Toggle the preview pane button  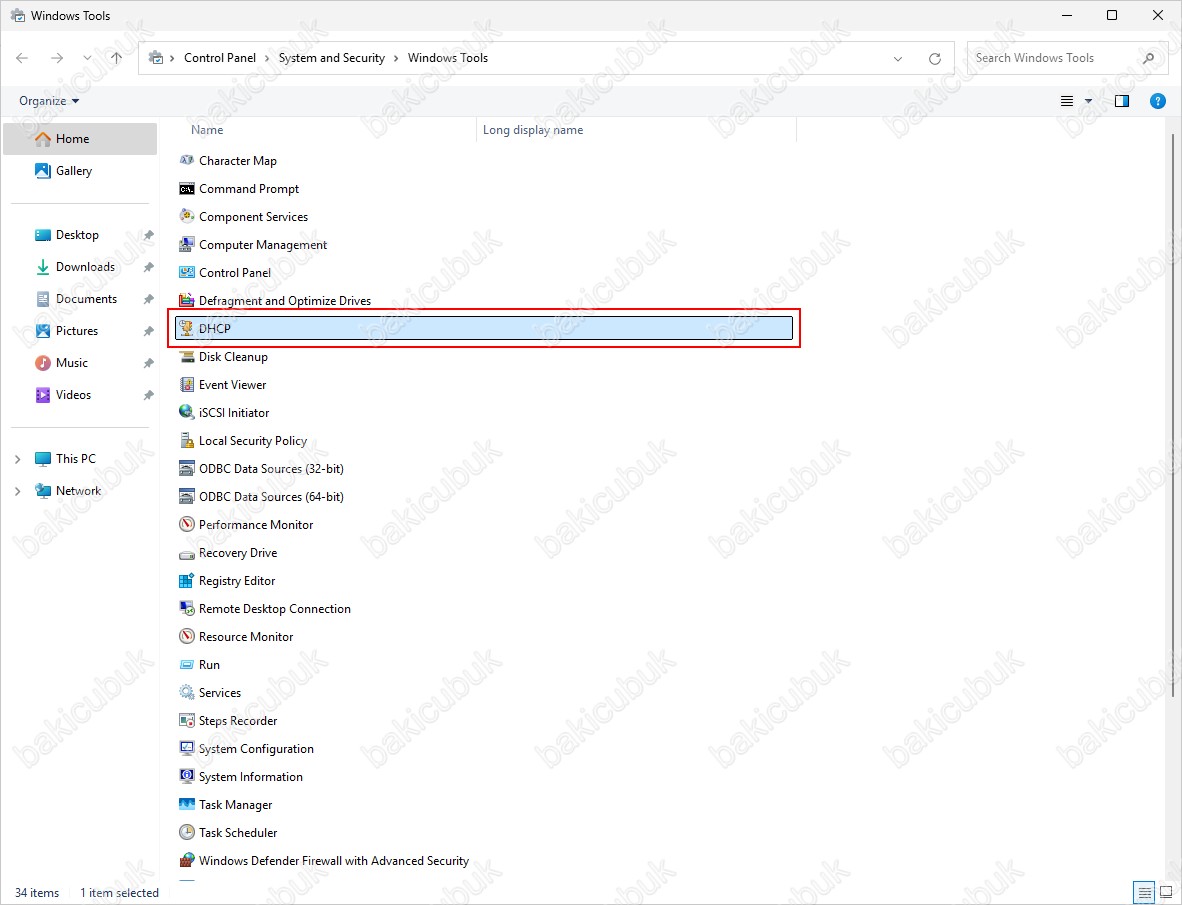tap(1122, 101)
